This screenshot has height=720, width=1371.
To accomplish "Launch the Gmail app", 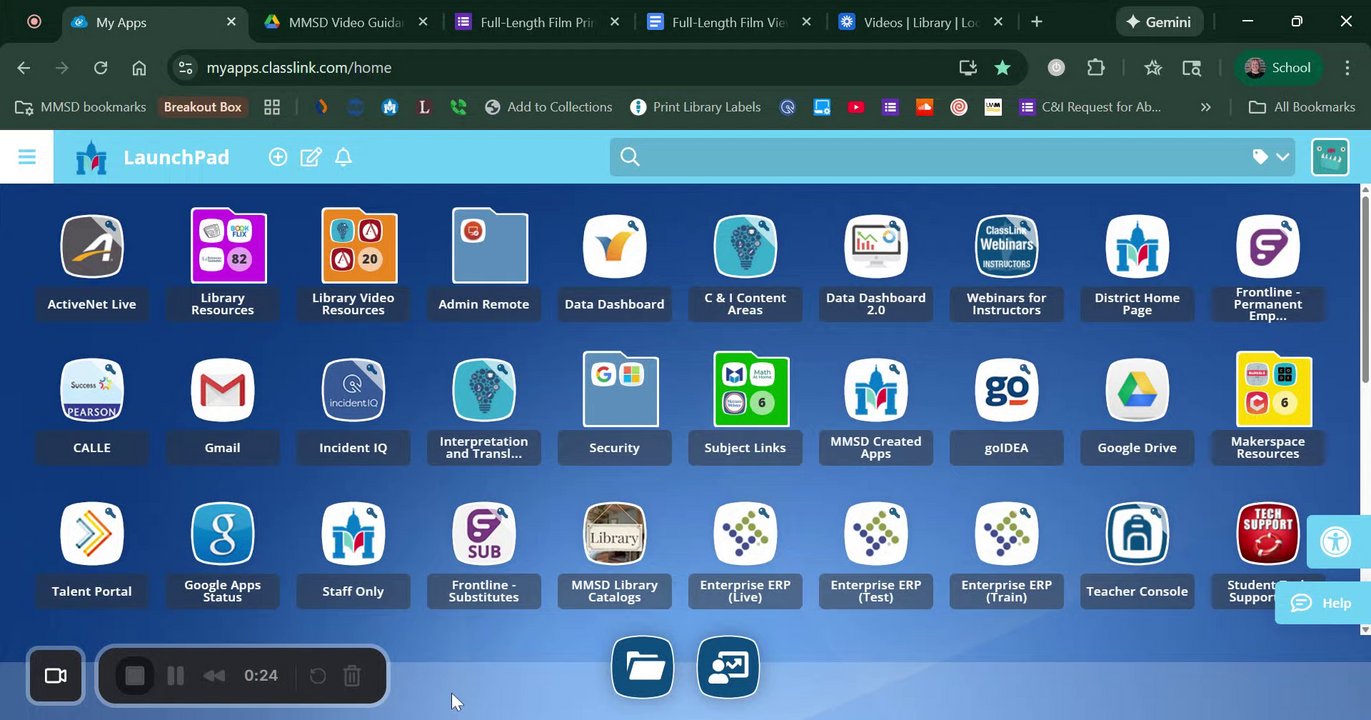I will [x=222, y=390].
